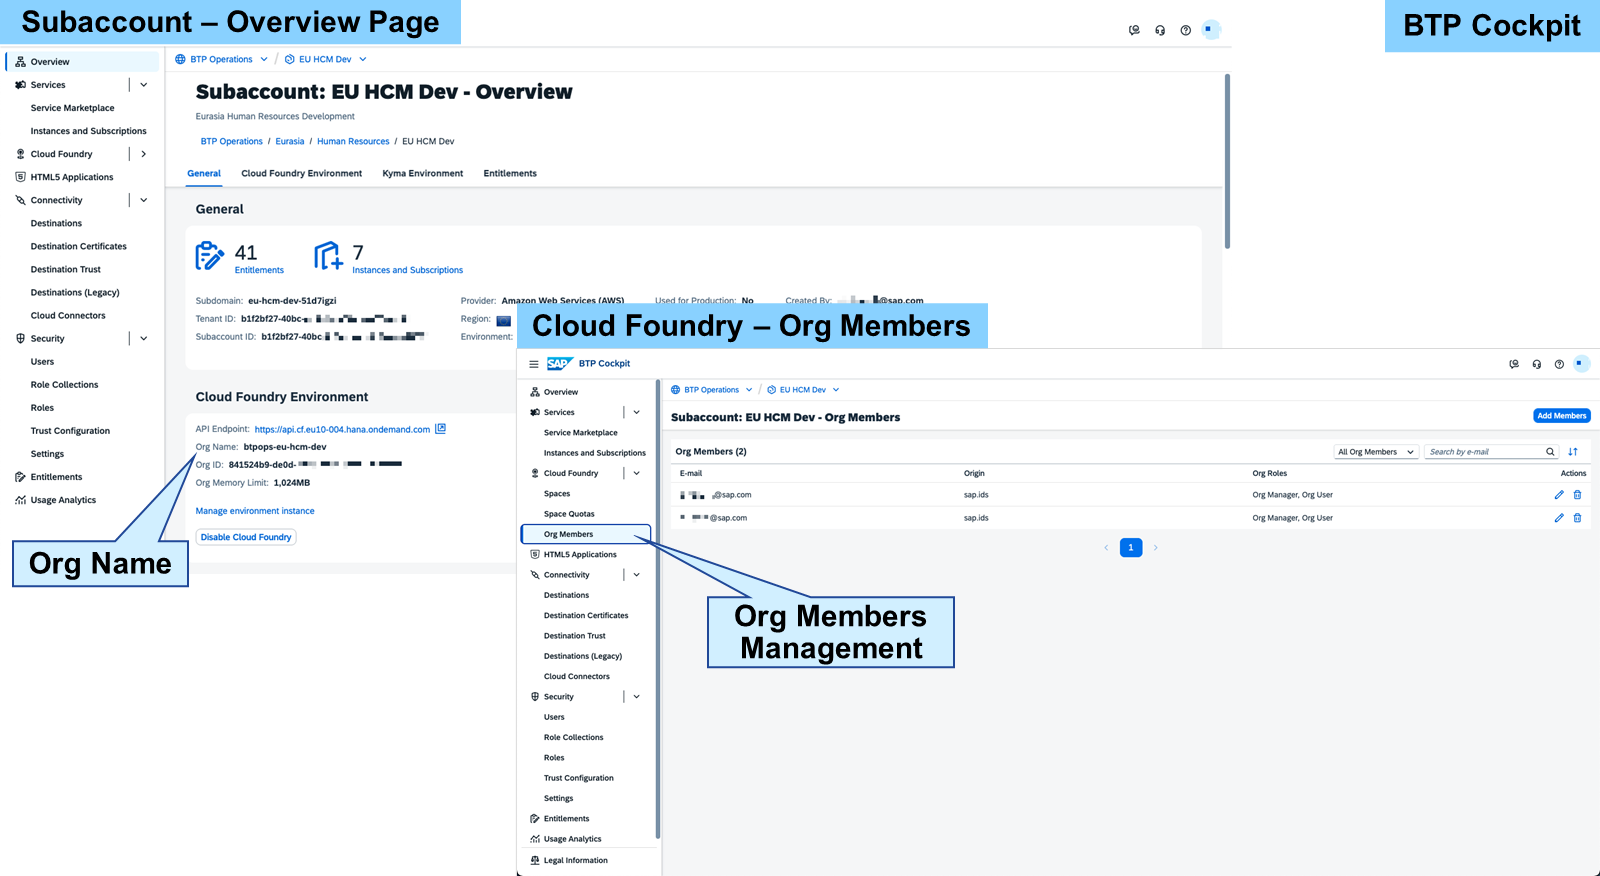Open the feedback icon in the Org Members page header
This screenshot has height=876, width=1600.
pos(1514,364)
